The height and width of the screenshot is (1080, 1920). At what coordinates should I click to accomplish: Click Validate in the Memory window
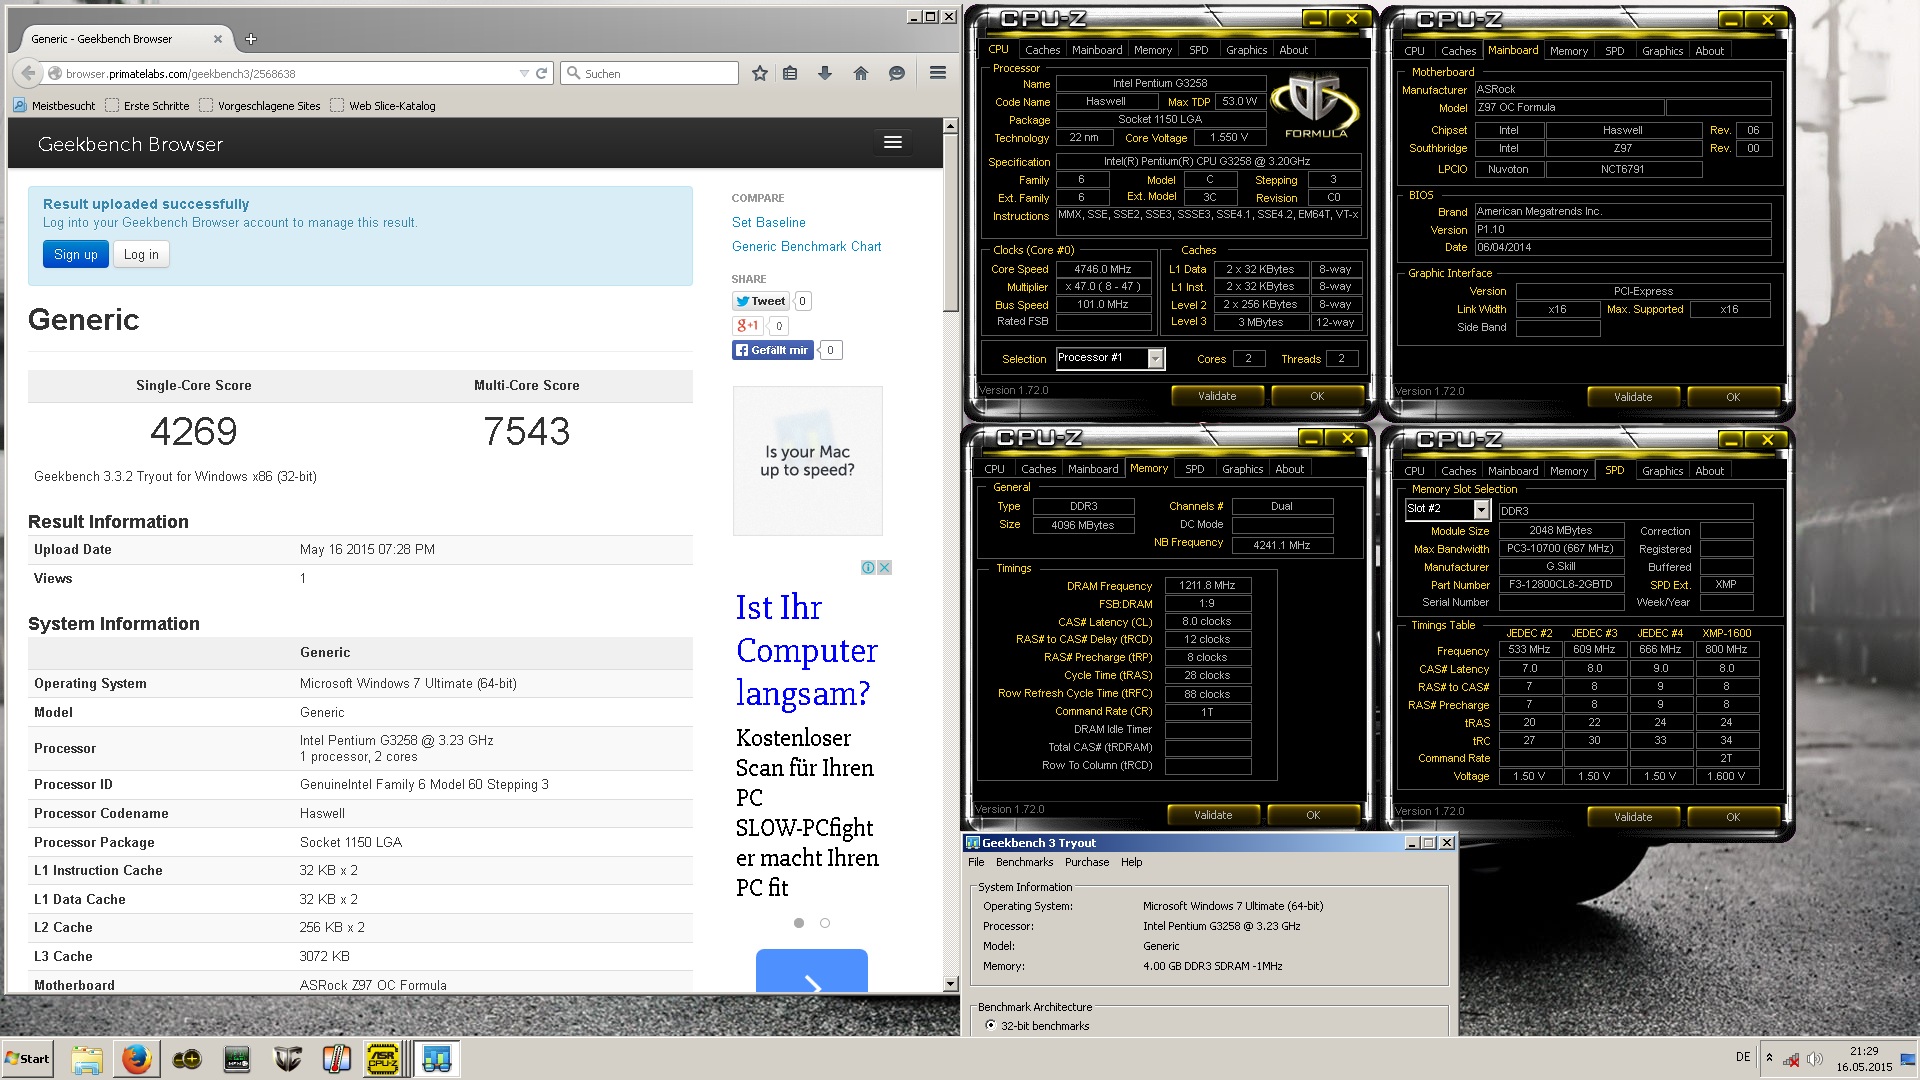1213,815
